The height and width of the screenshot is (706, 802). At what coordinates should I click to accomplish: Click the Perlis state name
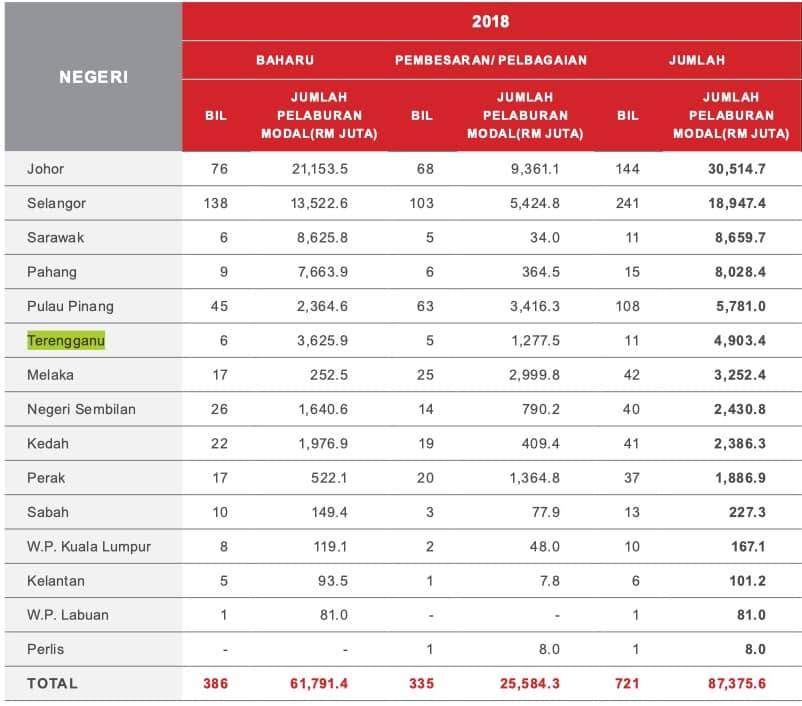tap(46, 649)
